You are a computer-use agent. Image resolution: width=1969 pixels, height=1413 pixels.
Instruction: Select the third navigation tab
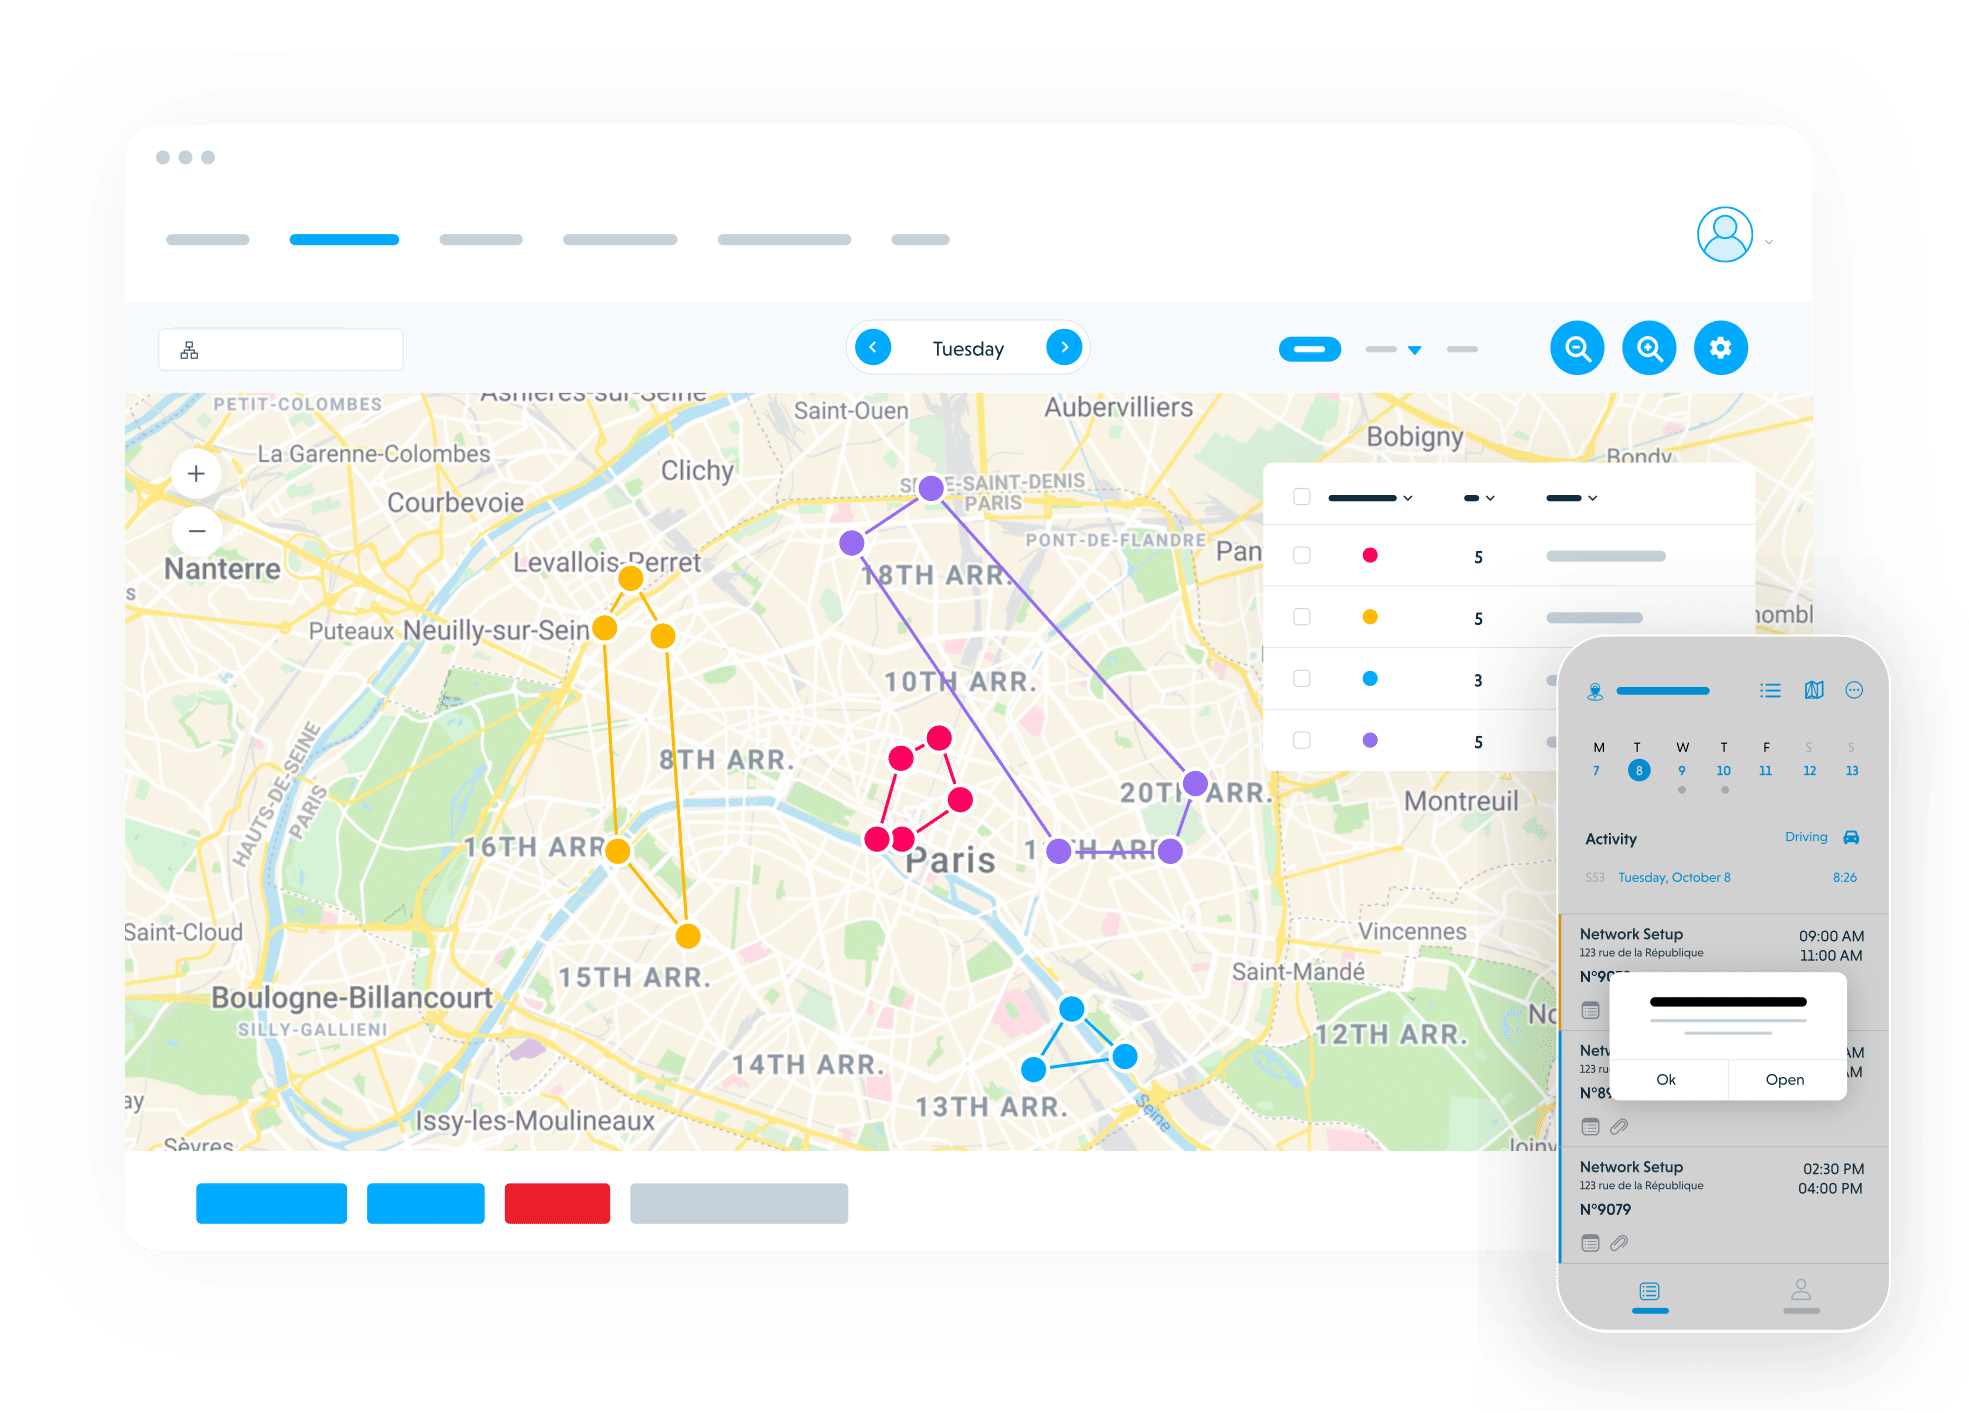point(481,240)
